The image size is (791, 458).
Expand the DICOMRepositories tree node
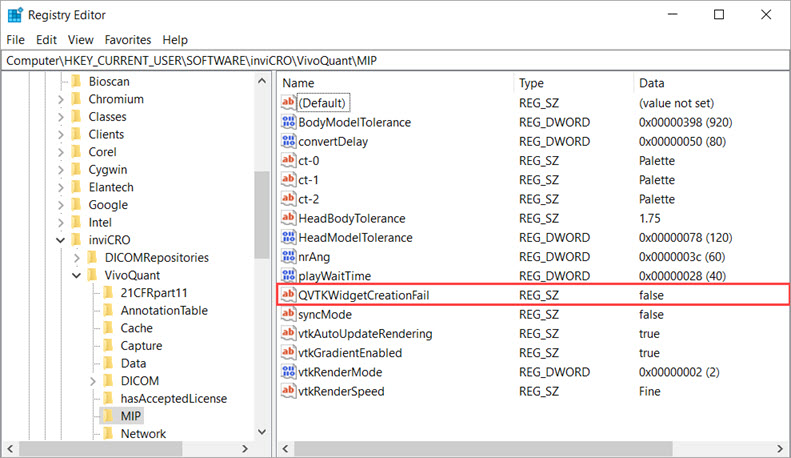coord(77,258)
